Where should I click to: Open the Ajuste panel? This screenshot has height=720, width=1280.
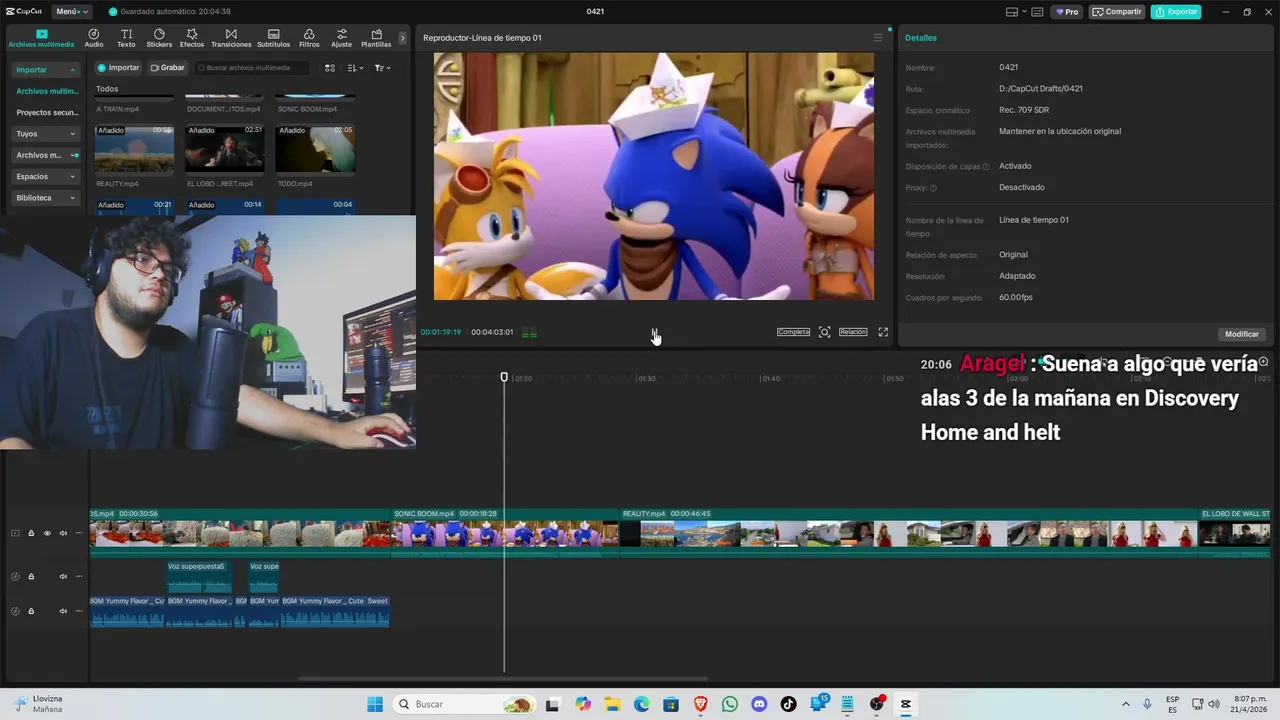[342, 38]
